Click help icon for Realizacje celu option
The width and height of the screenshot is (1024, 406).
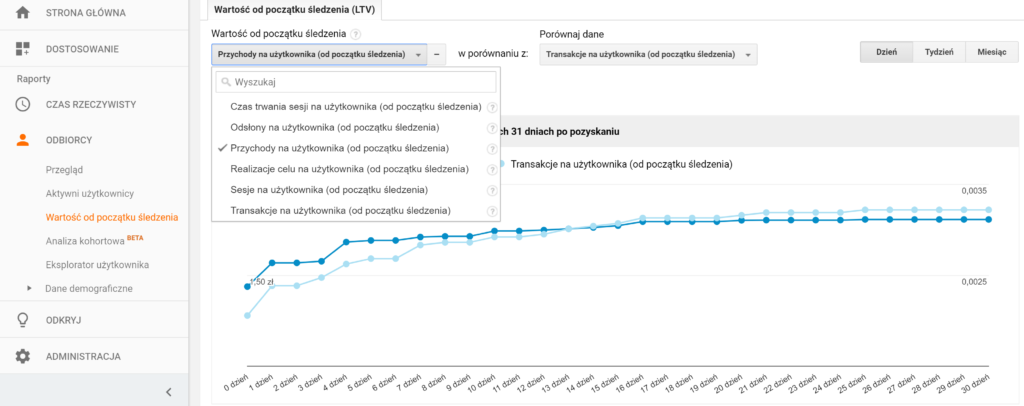pyautogui.click(x=492, y=170)
